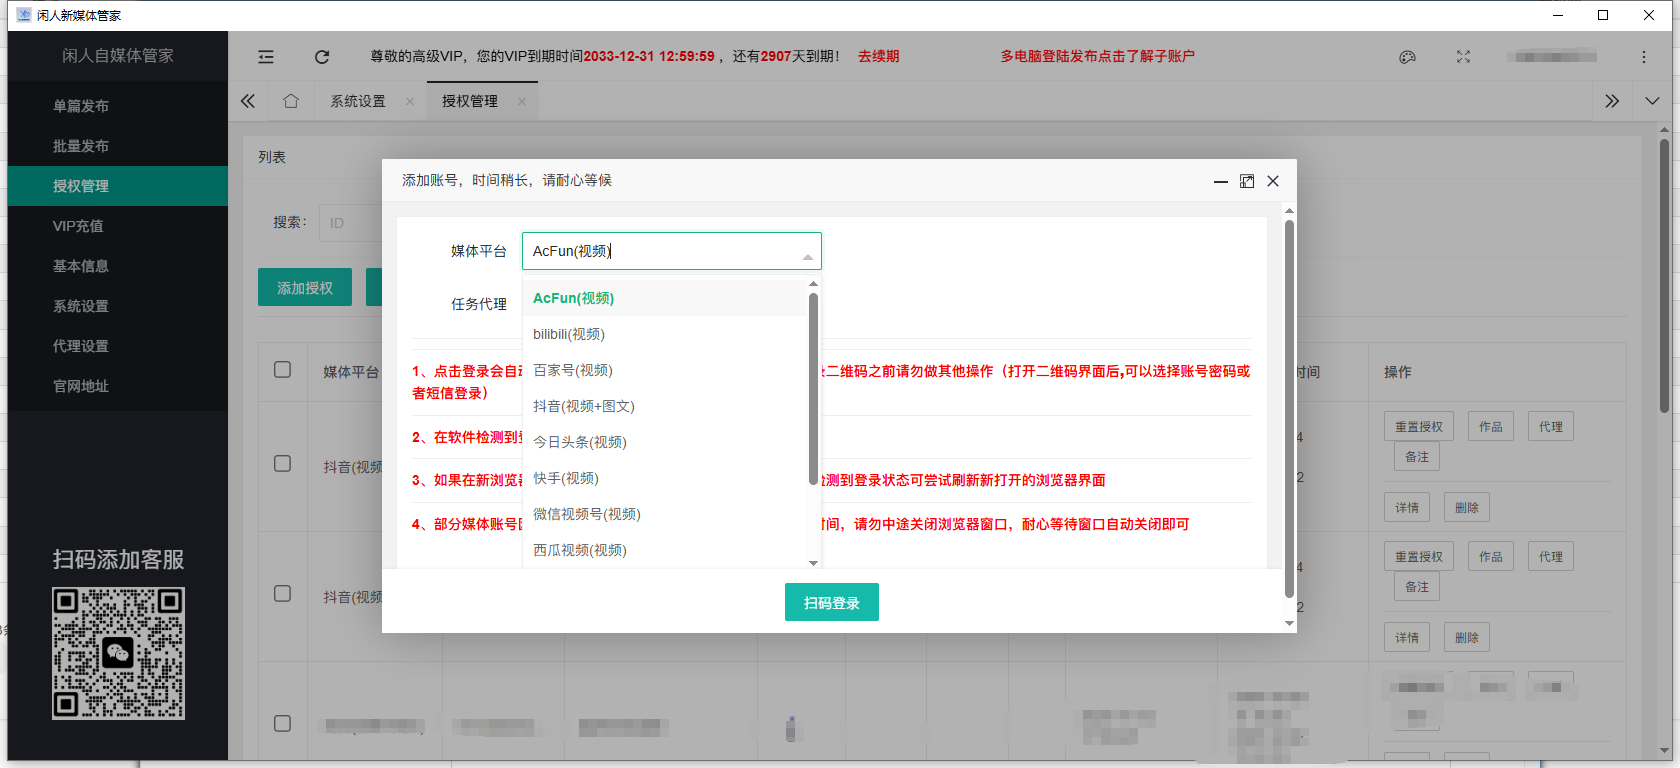Image resolution: width=1680 pixels, height=768 pixels.
Task: Click 备注 in first row
Action: click(x=1417, y=457)
